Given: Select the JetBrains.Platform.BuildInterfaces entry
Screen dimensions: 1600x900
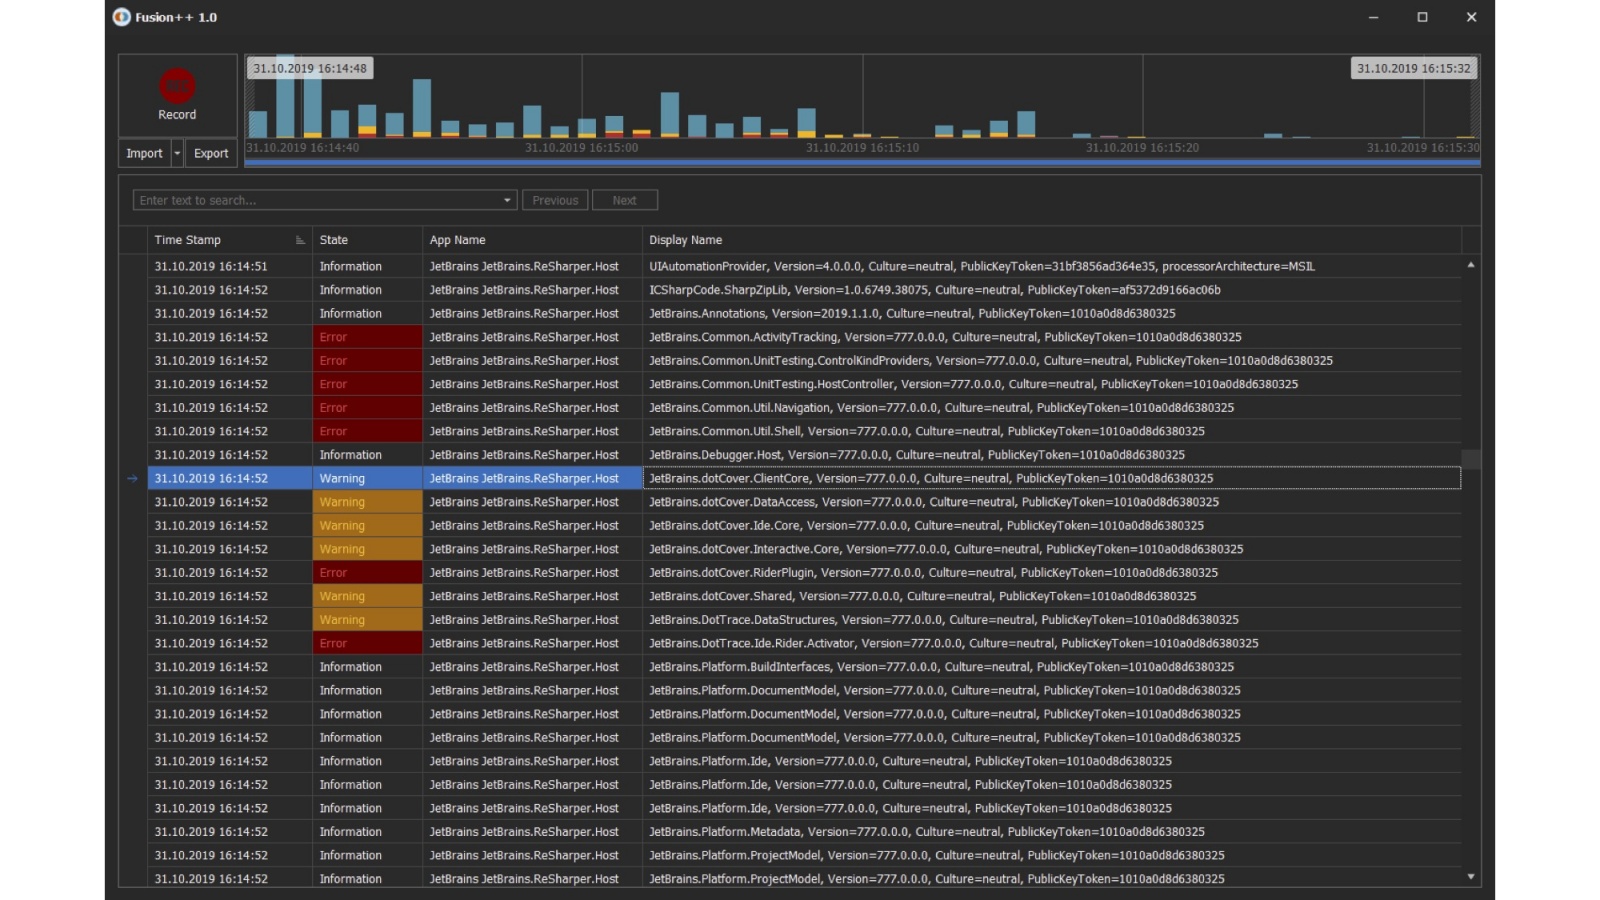Looking at the screenshot, I should click(x=804, y=667).
